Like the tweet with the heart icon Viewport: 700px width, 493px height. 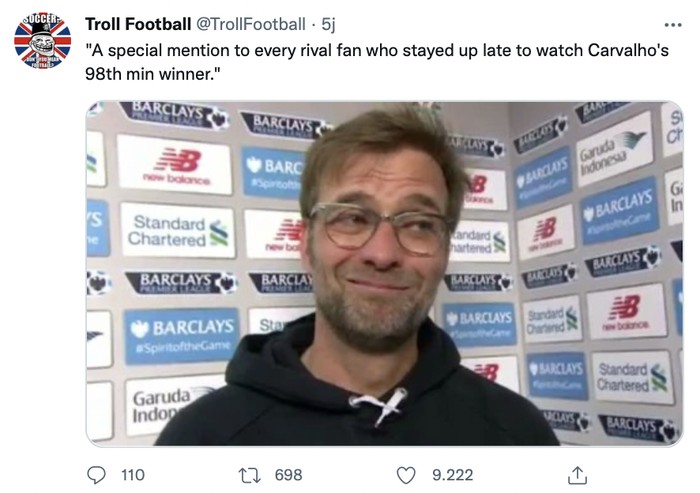click(x=406, y=475)
